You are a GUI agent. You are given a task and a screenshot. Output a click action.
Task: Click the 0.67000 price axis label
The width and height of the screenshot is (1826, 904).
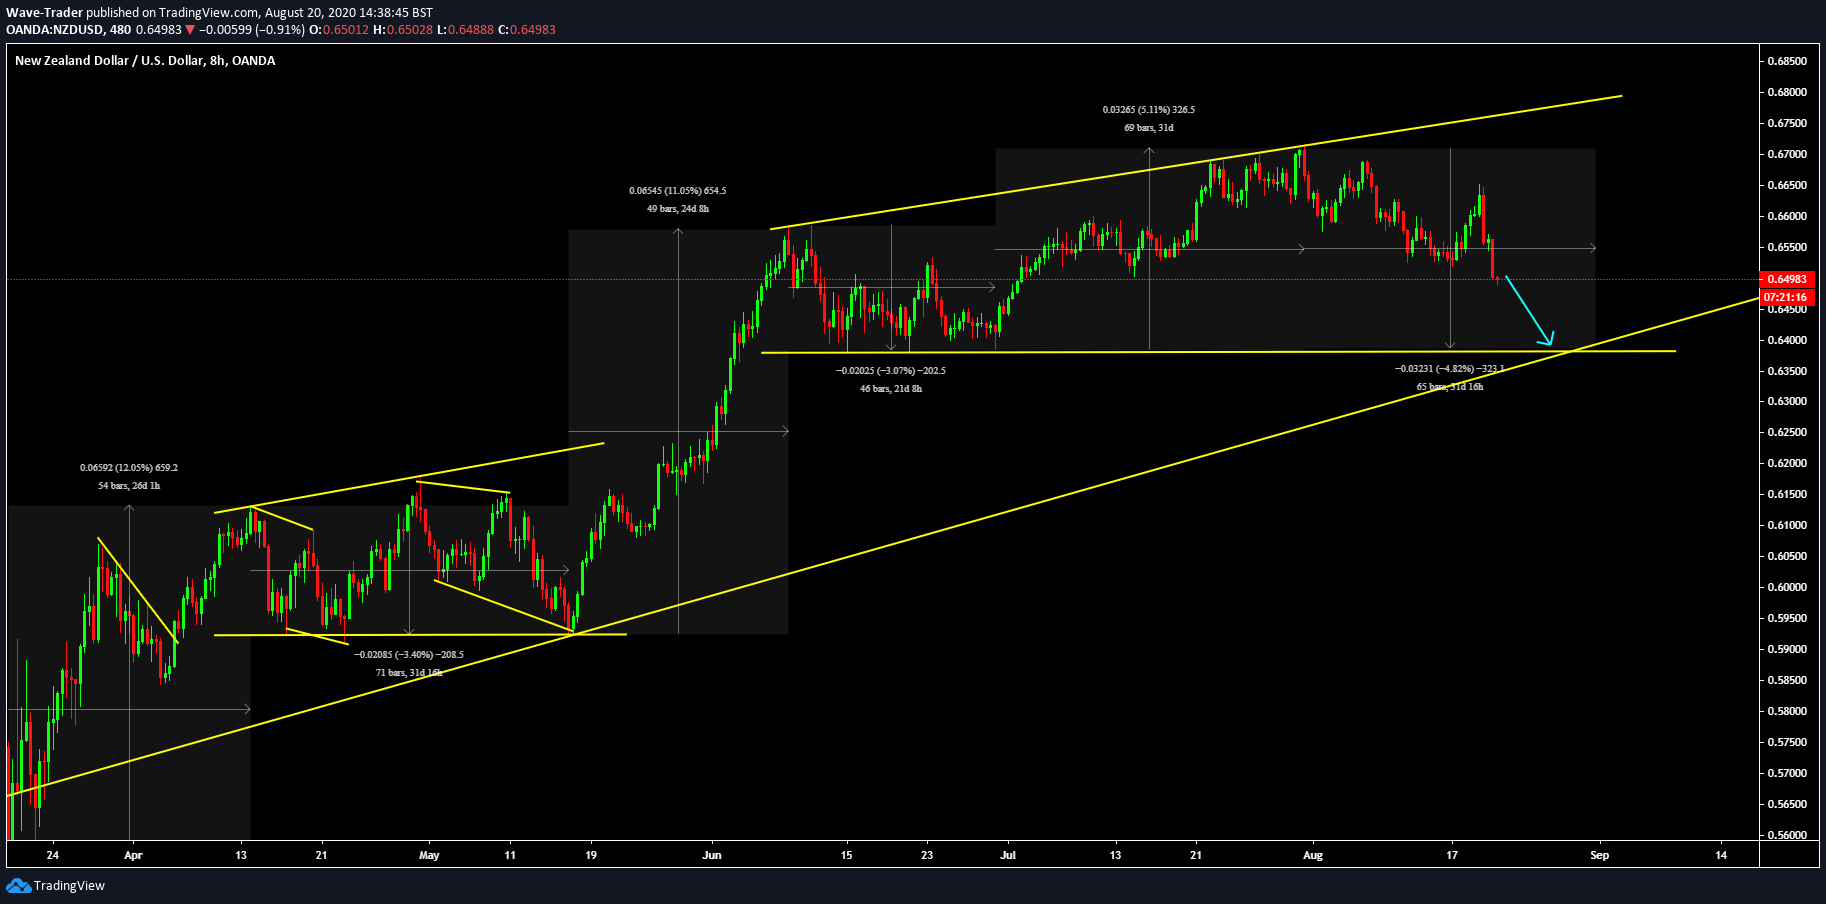click(x=1787, y=154)
